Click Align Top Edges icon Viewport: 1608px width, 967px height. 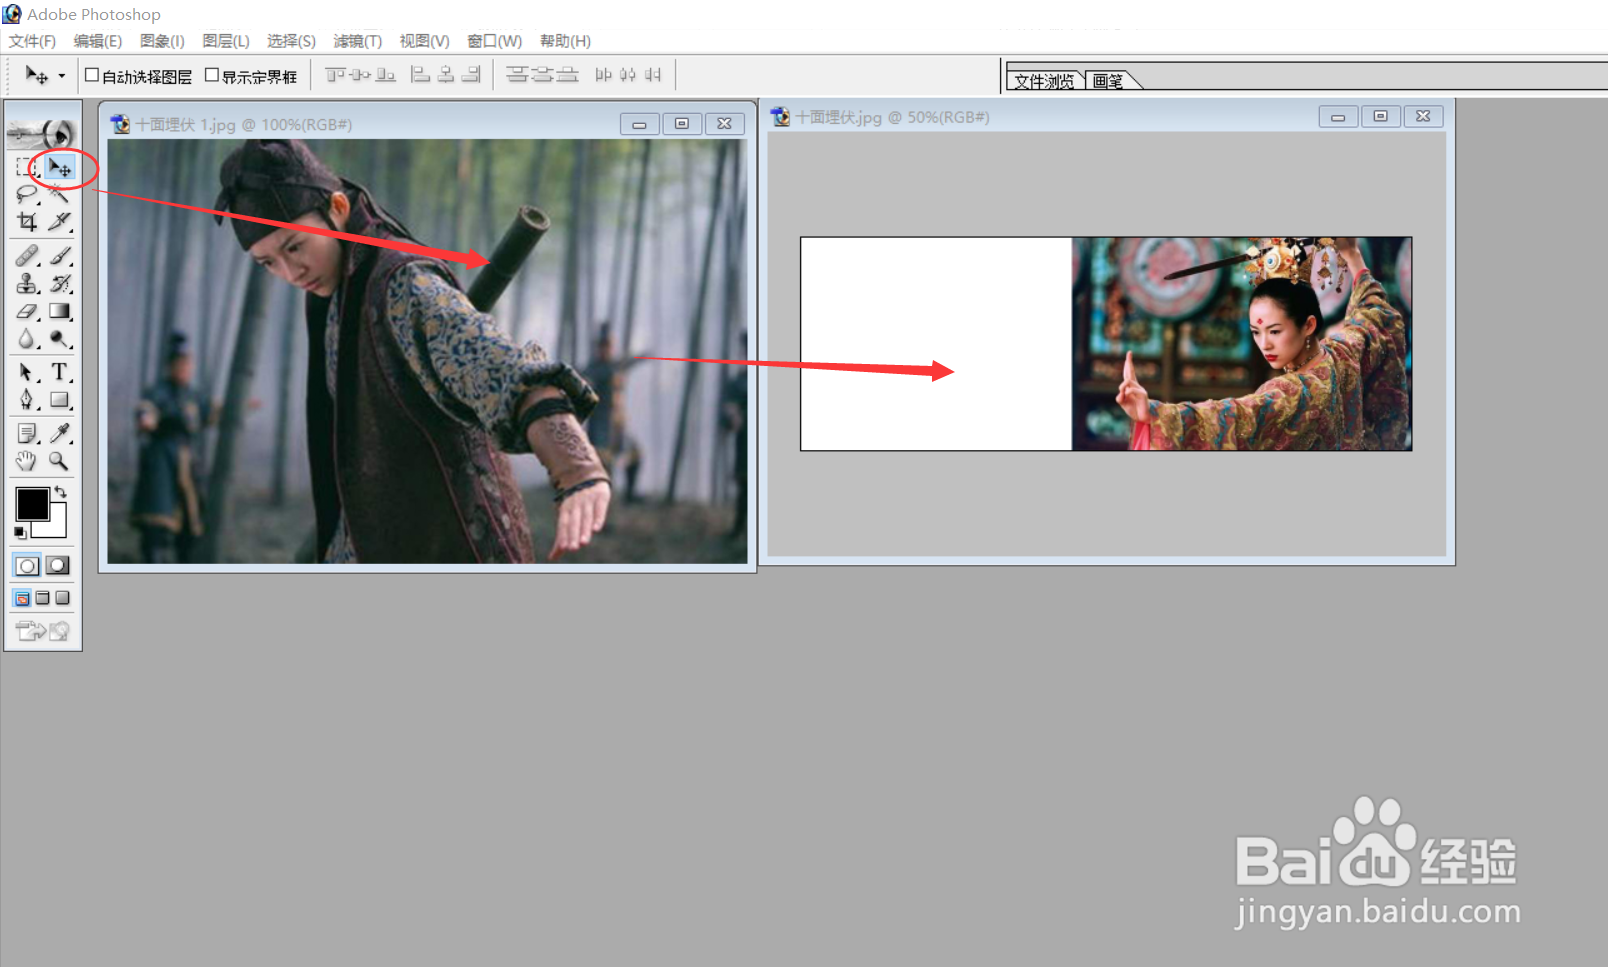coord(336,75)
